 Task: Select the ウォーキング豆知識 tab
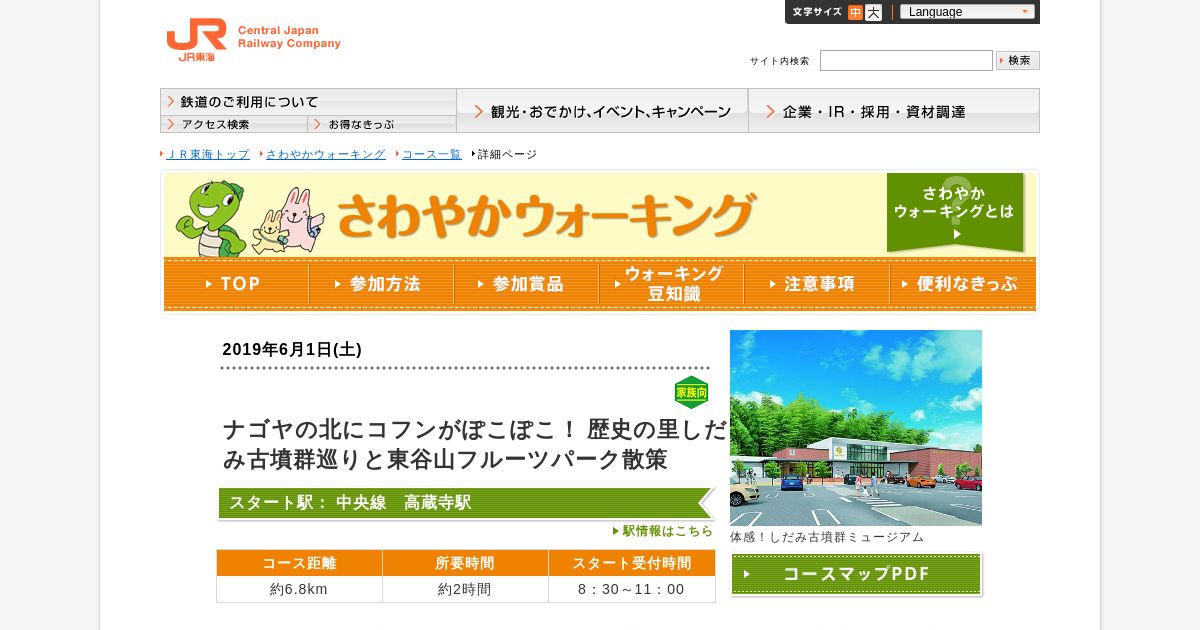(x=671, y=284)
